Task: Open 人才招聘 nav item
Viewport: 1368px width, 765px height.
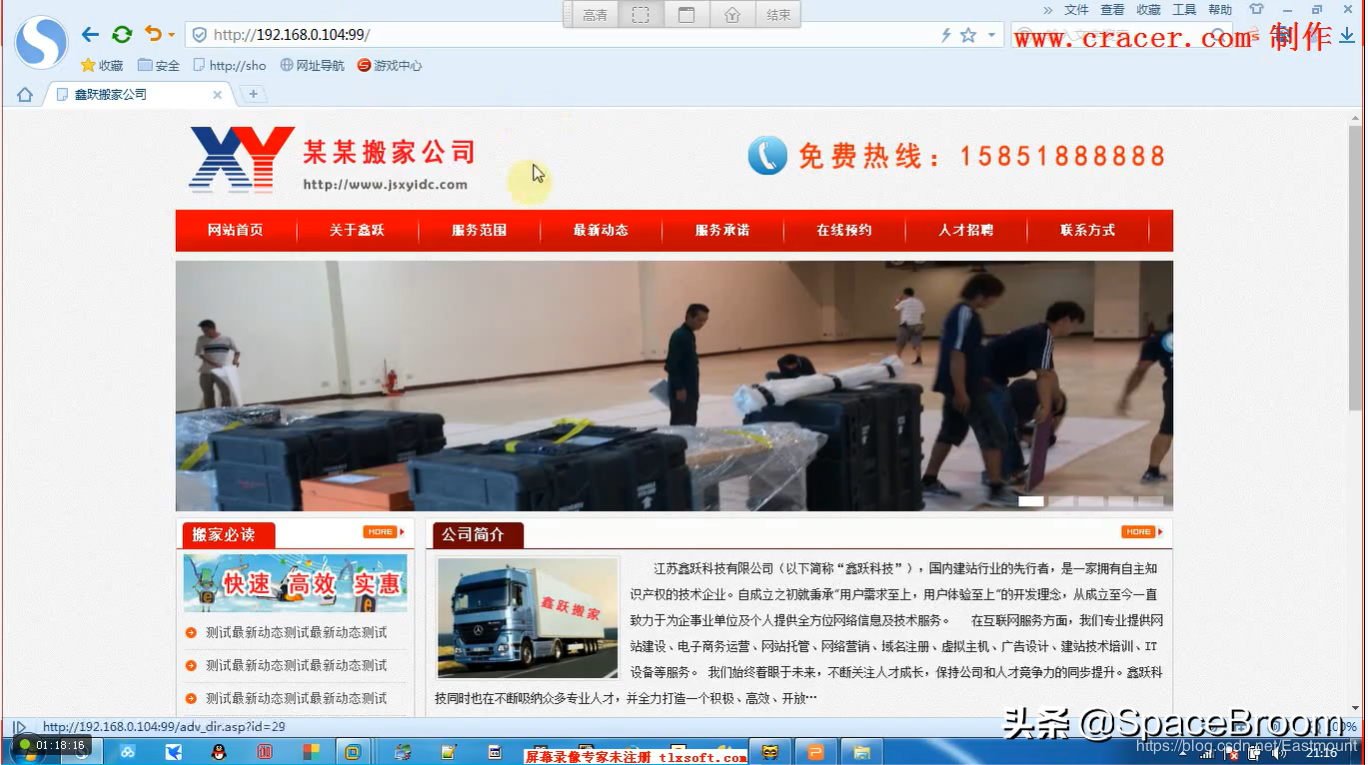Action: click(966, 230)
